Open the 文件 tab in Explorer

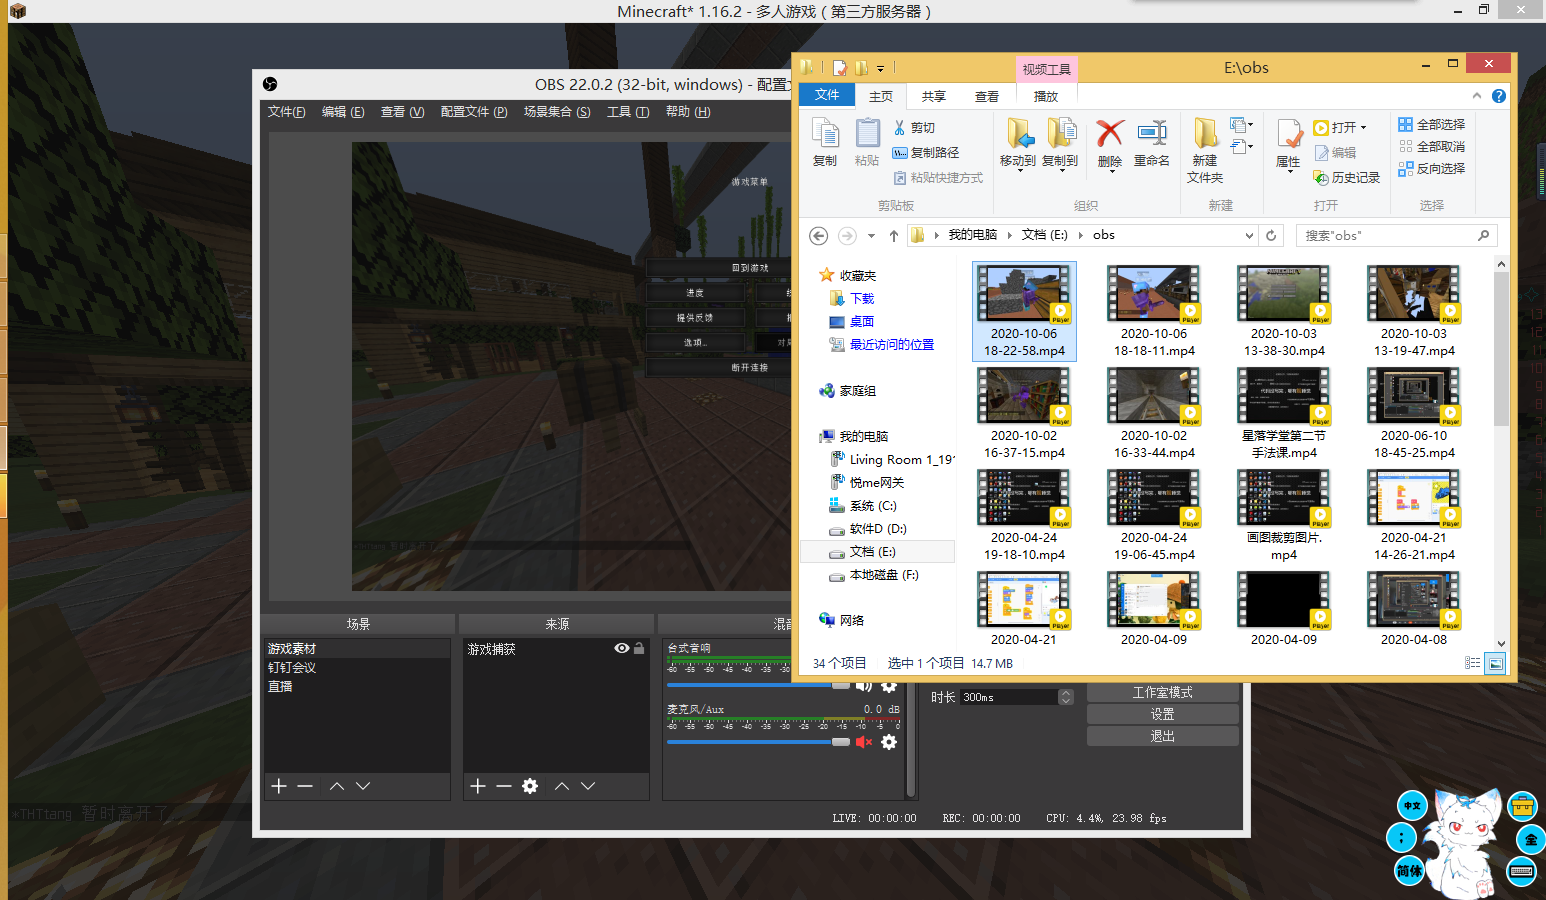[827, 95]
